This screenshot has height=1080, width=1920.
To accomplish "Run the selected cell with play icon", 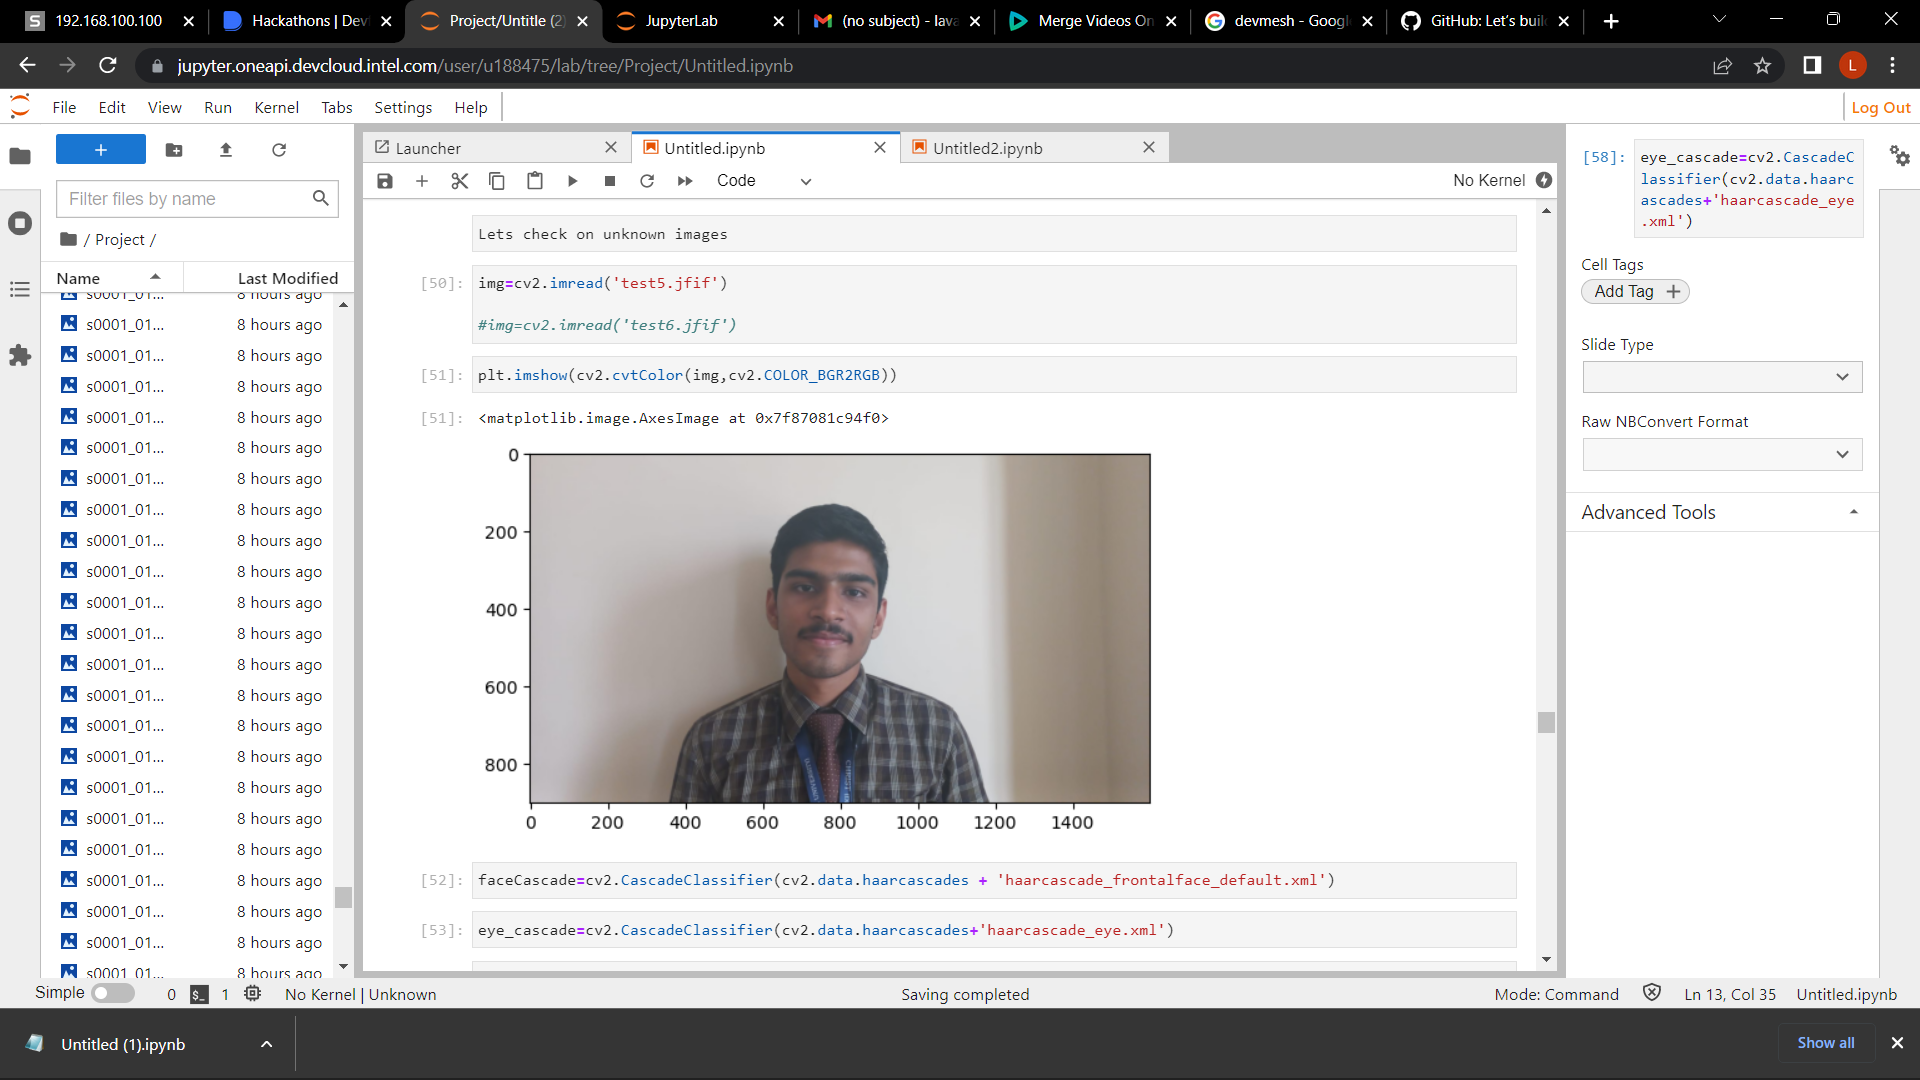I will click(x=572, y=181).
